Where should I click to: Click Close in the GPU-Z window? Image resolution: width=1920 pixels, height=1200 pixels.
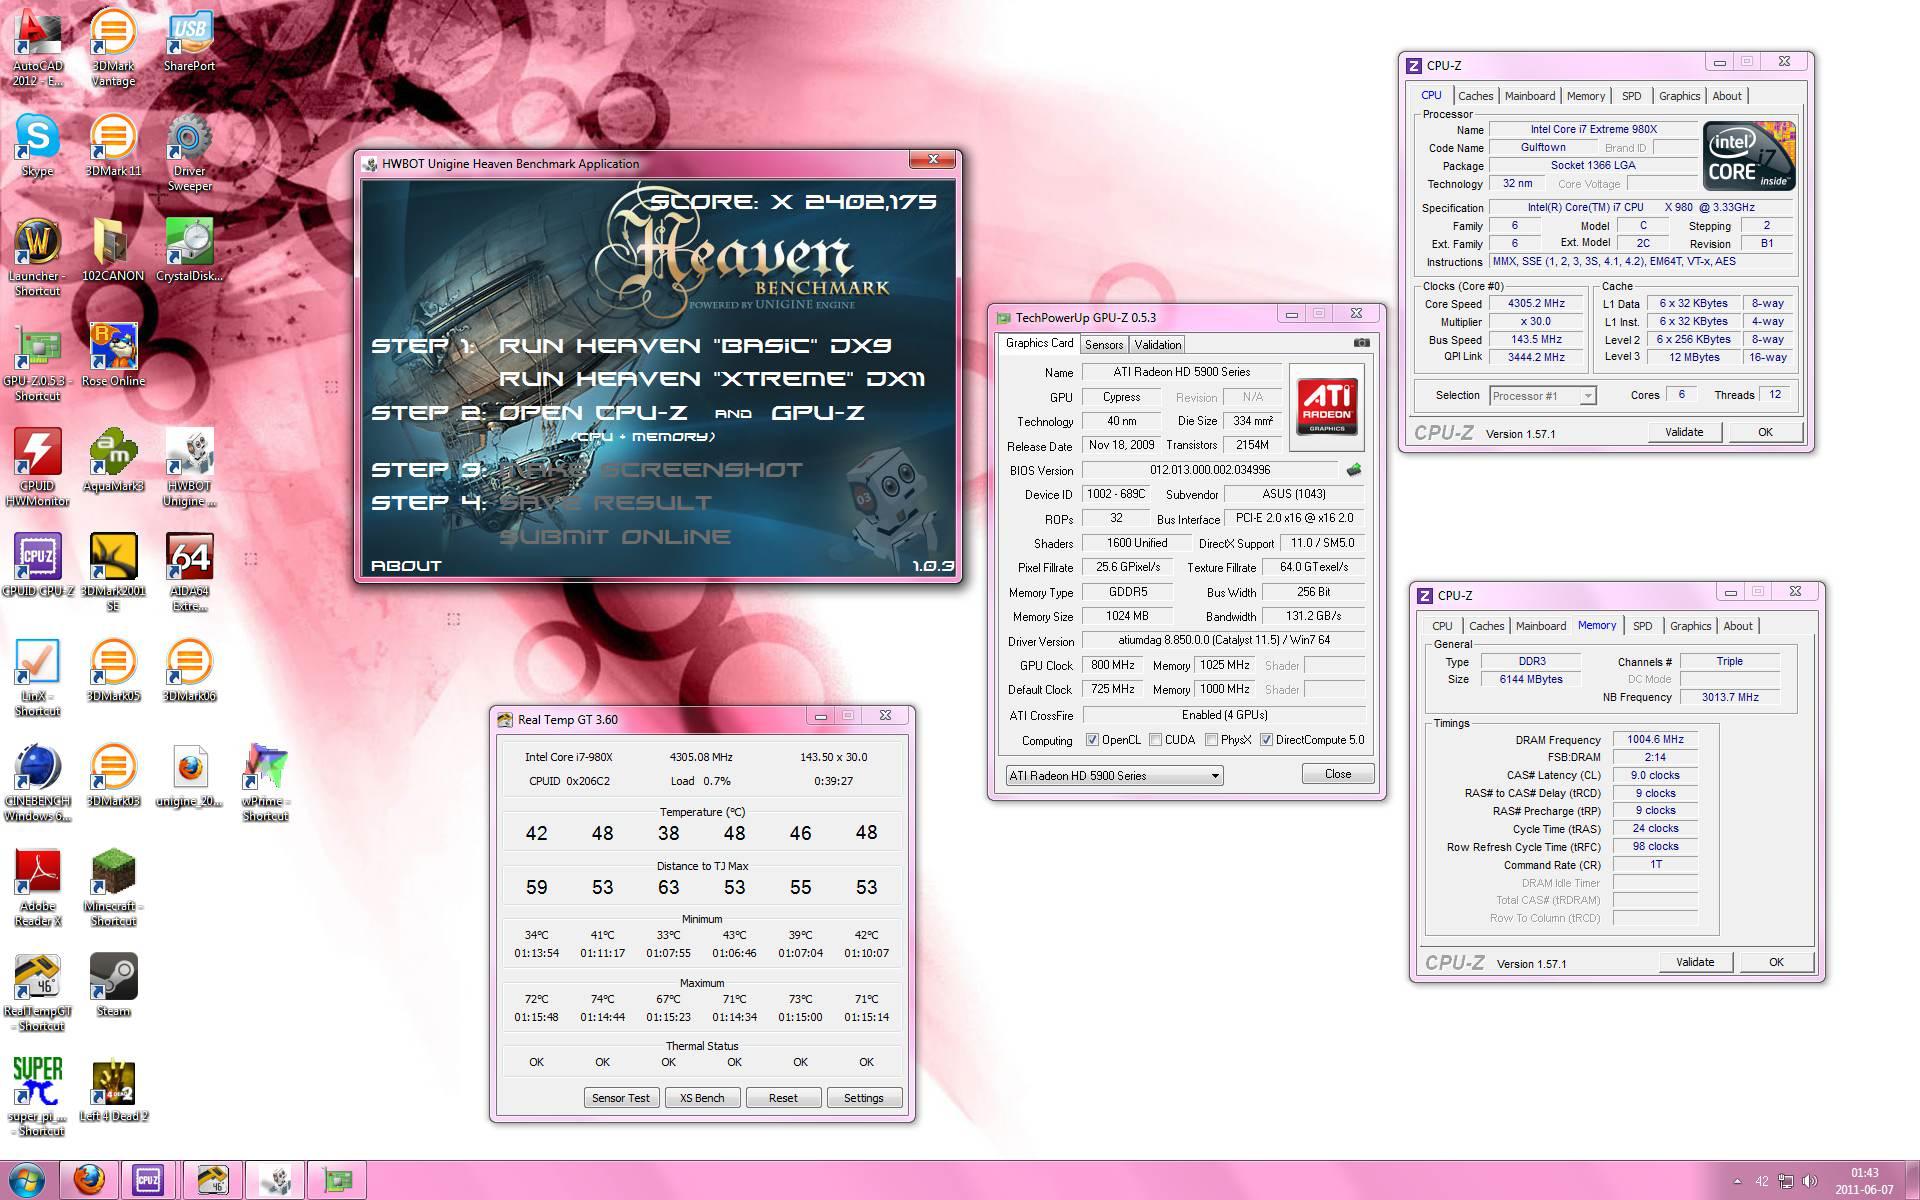pos(1338,774)
